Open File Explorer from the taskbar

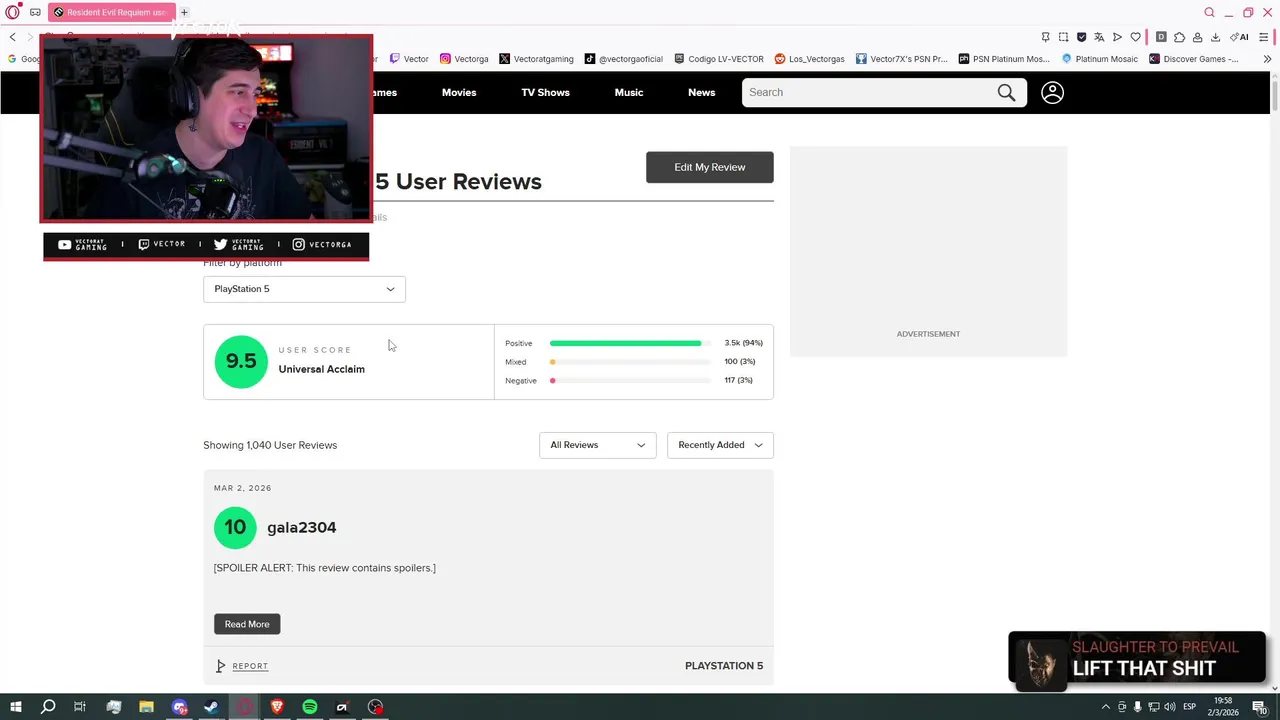tap(146, 707)
